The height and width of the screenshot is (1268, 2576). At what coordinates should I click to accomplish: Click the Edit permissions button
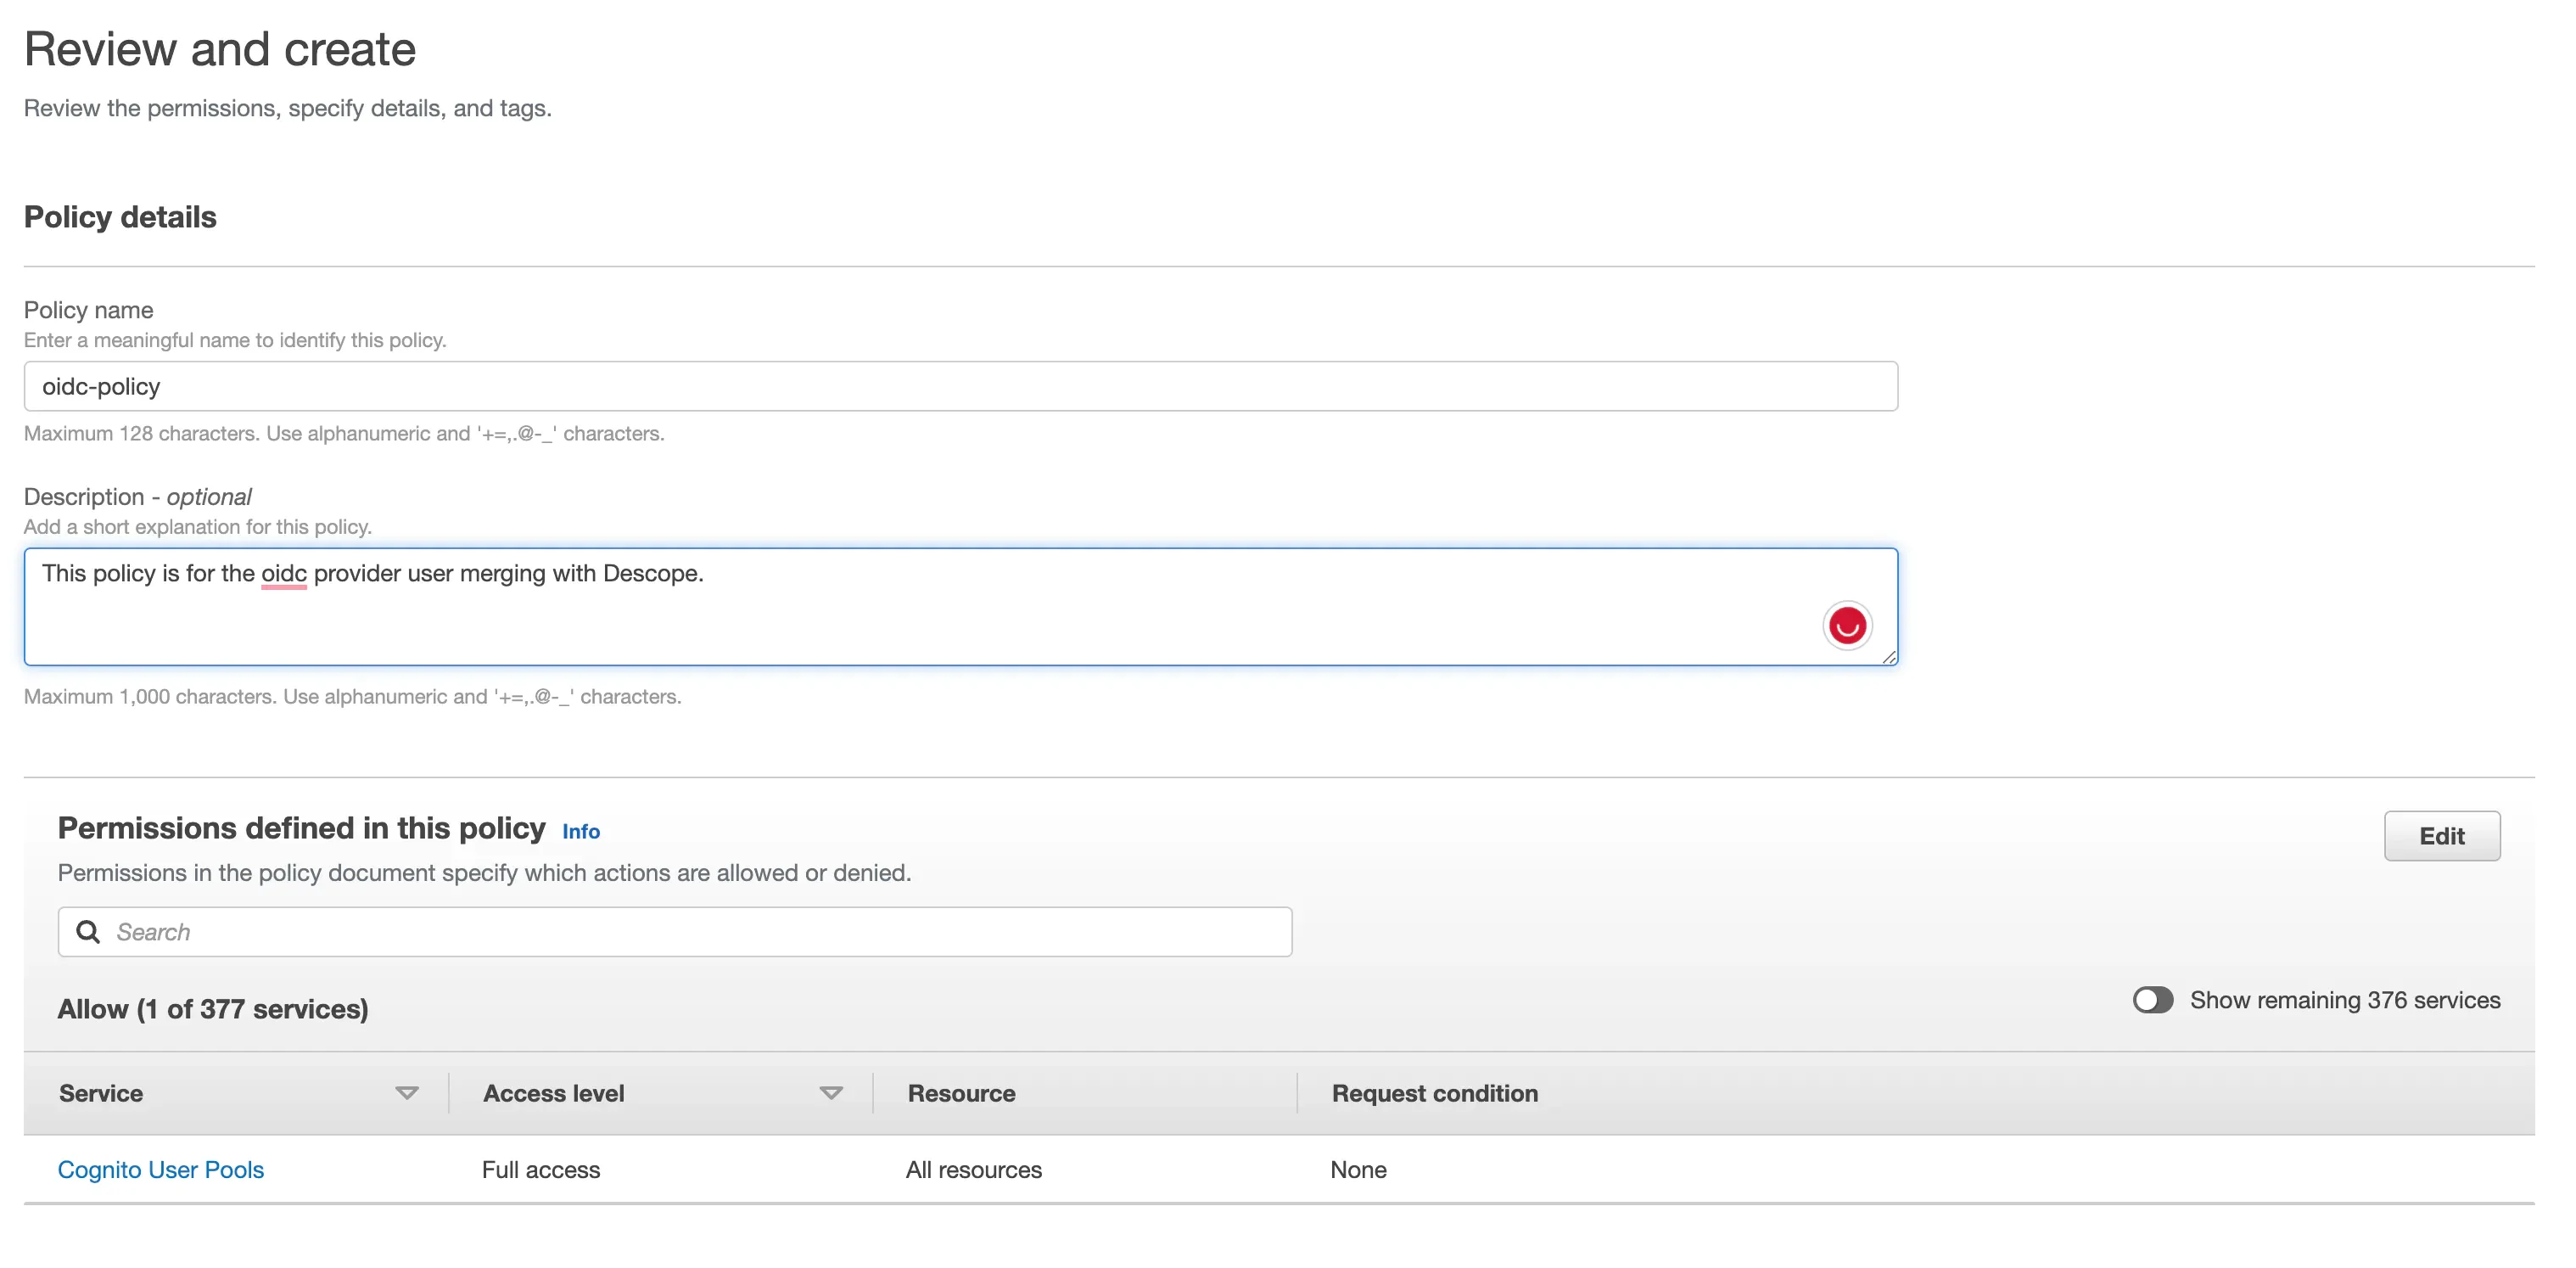tap(2442, 836)
